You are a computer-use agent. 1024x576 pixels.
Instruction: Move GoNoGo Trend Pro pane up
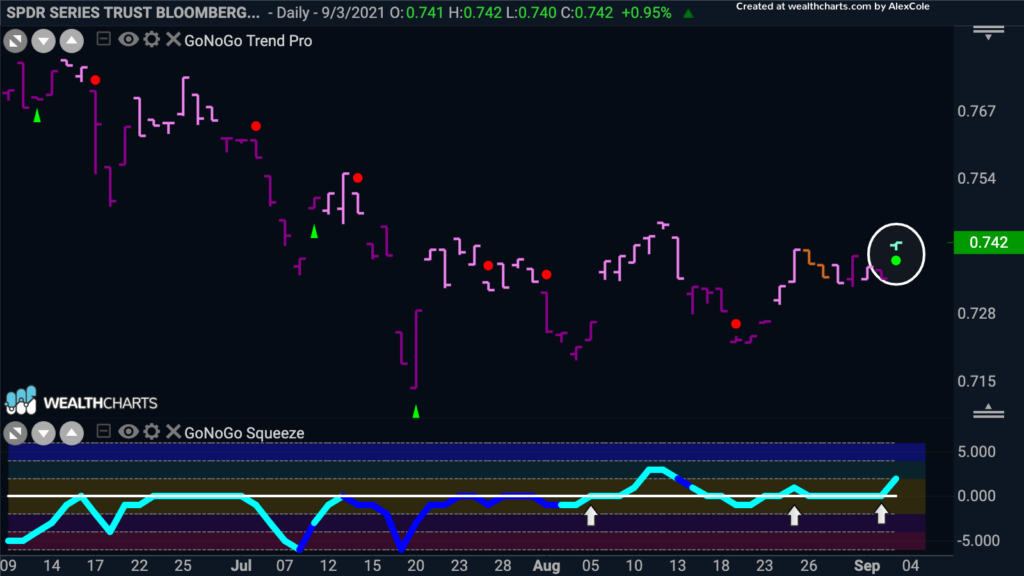(71, 41)
